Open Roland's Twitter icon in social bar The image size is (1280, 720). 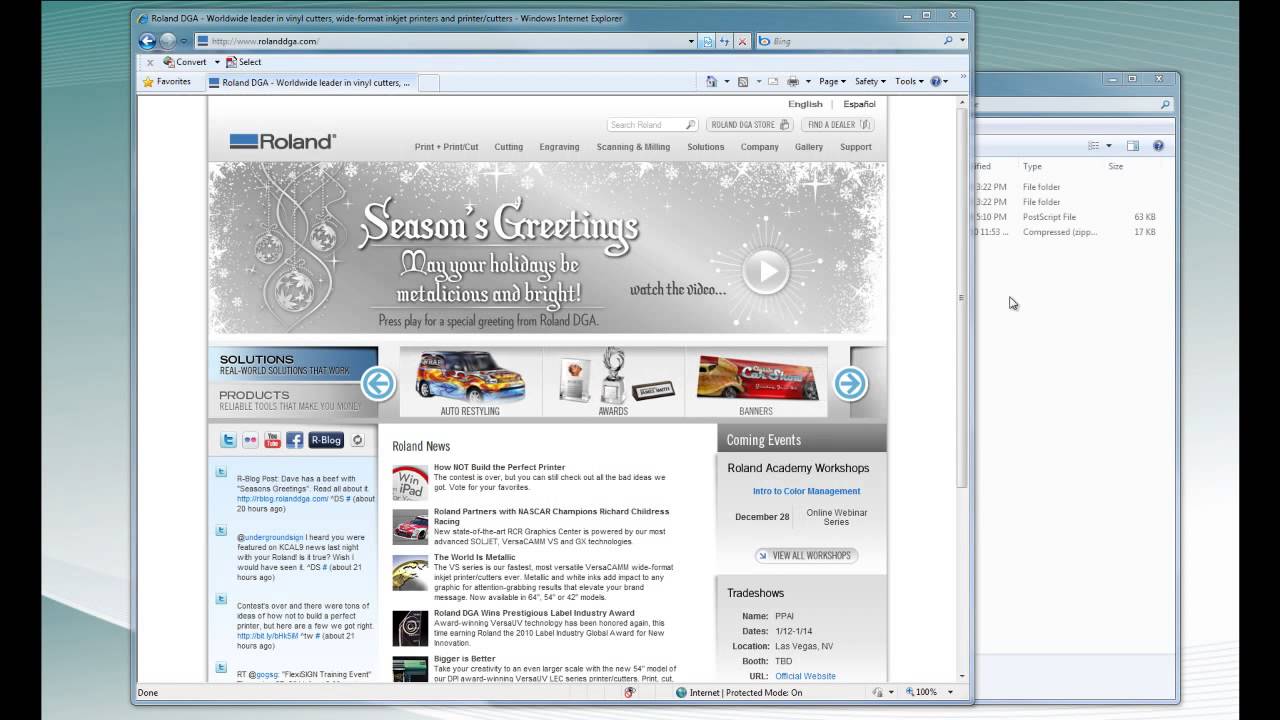pos(228,440)
